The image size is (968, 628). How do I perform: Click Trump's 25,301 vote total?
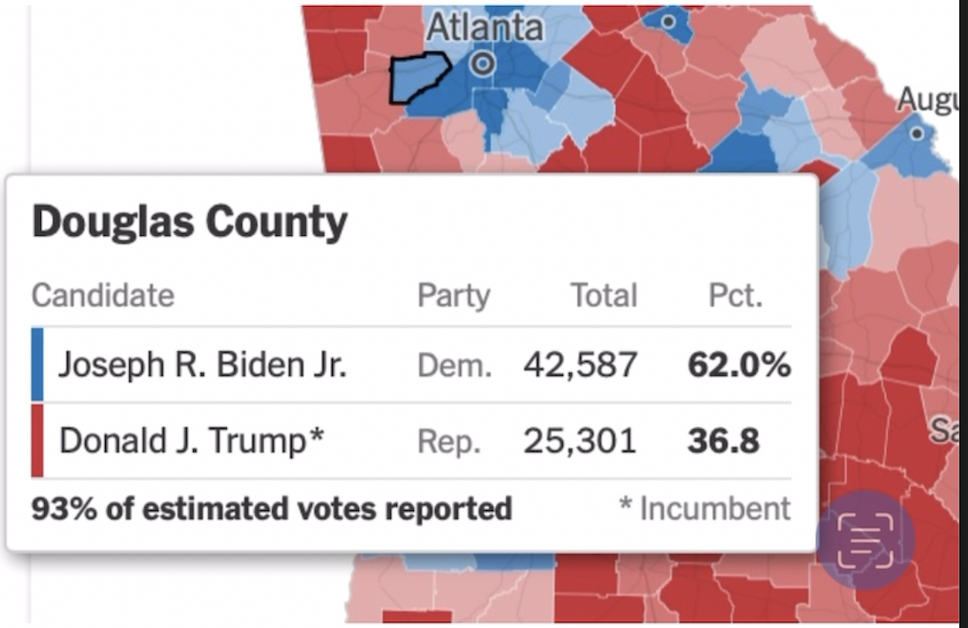580,440
